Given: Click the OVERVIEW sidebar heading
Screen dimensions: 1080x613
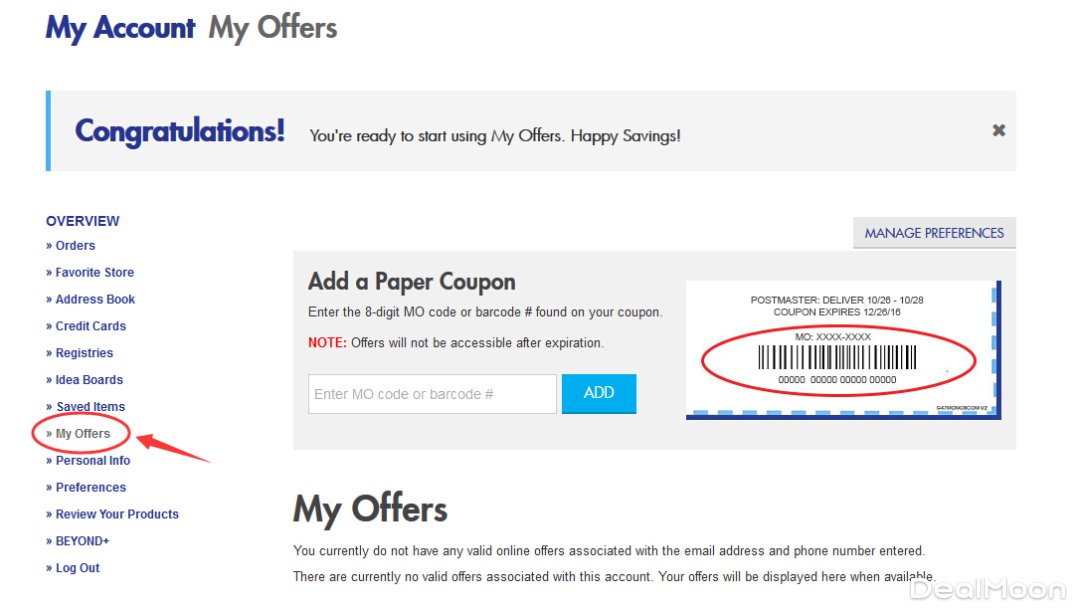Looking at the screenshot, I should click(83, 221).
